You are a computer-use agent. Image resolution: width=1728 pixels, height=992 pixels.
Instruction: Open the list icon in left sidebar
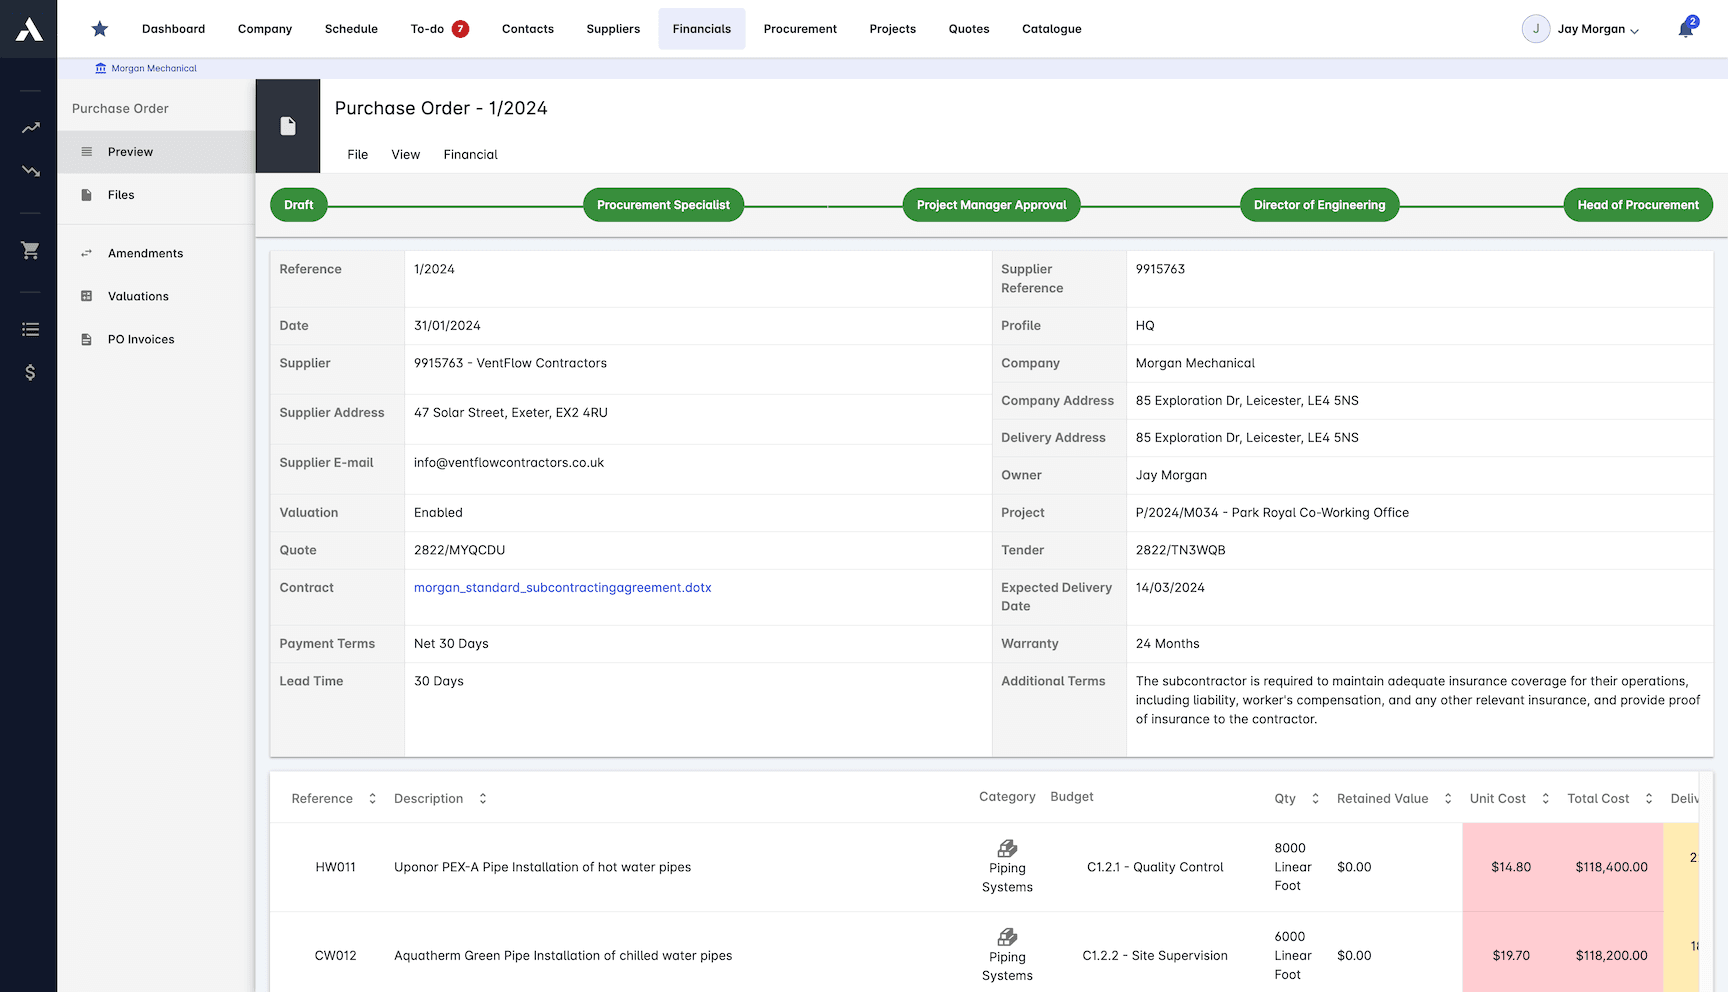pos(30,329)
